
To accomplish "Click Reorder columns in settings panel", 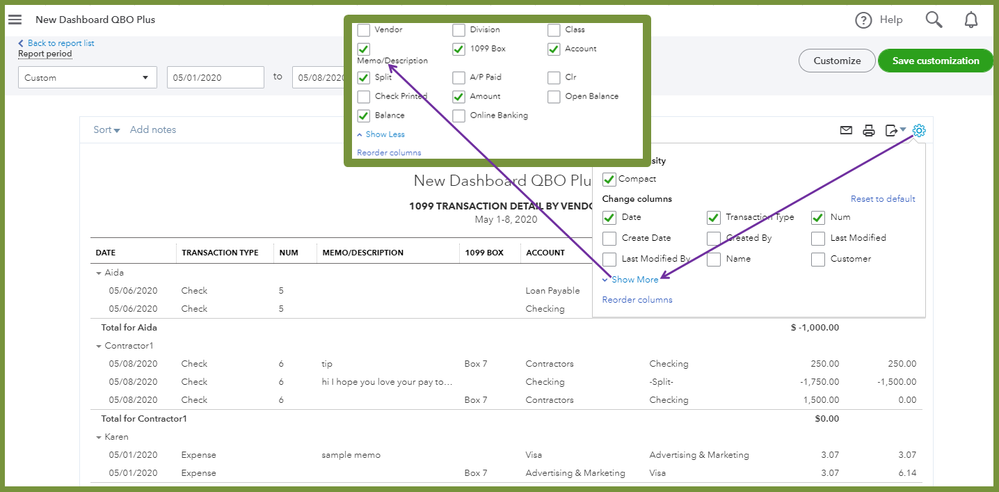I will coord(637,300).
